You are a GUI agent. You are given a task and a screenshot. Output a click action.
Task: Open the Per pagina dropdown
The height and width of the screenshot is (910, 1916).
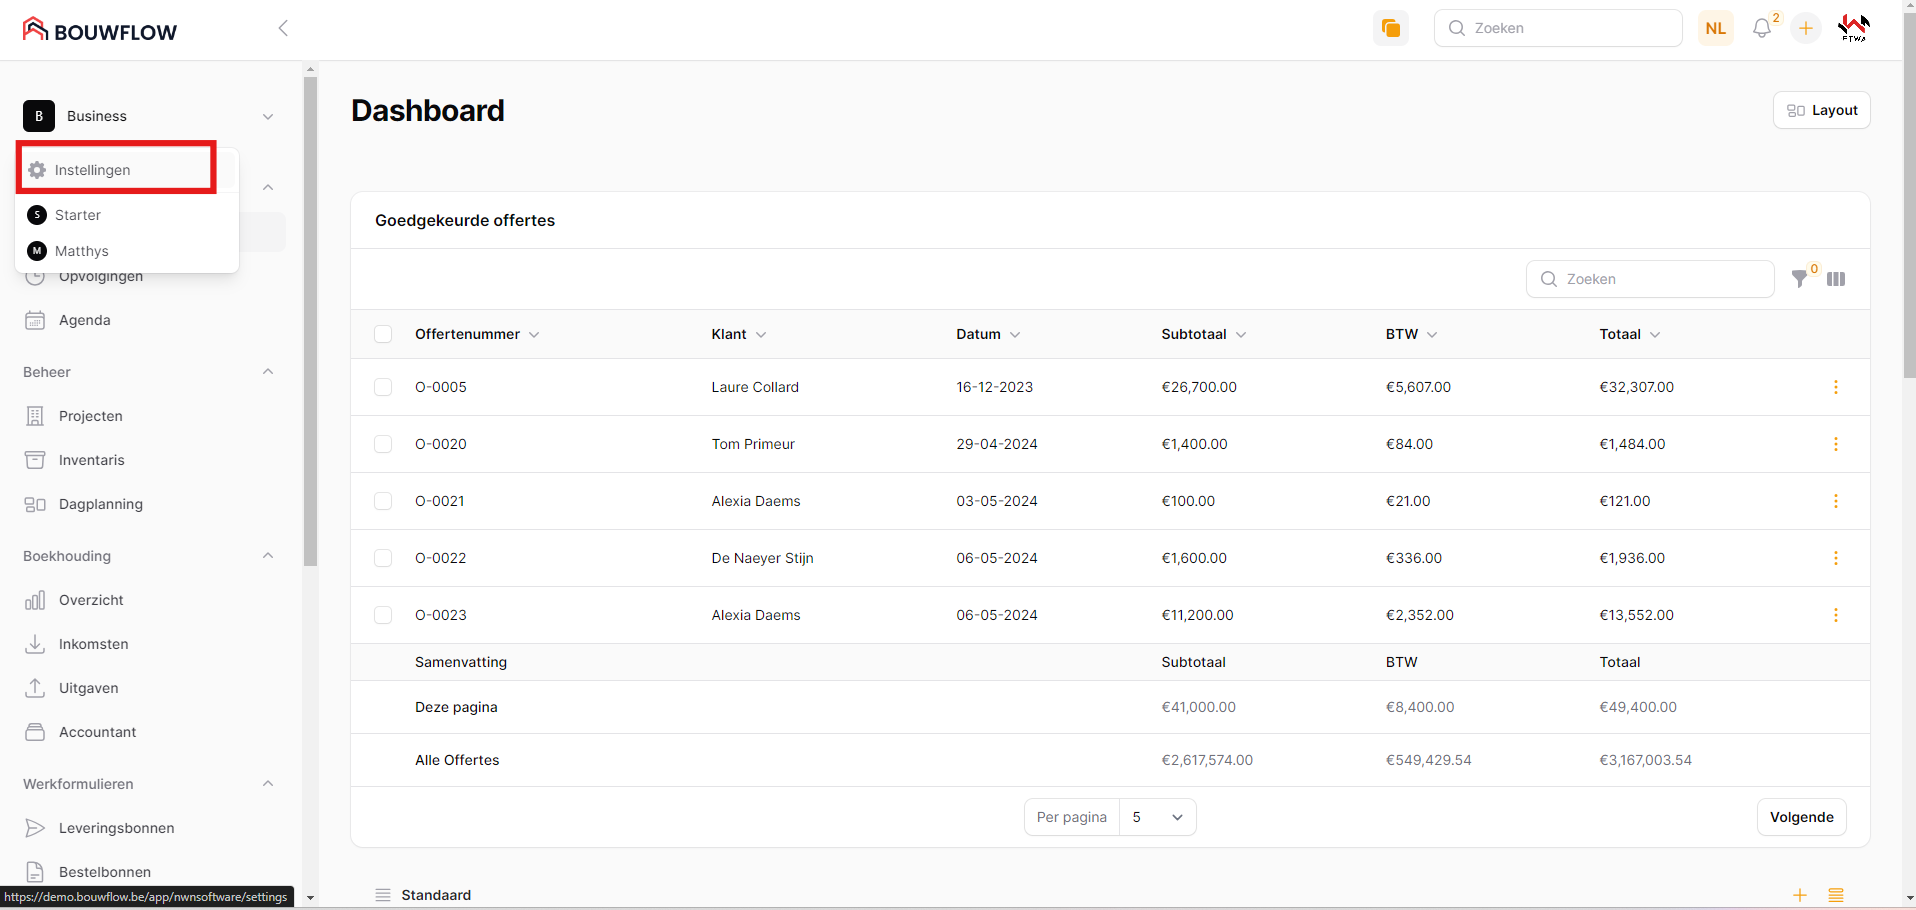tap(1157, 817)
